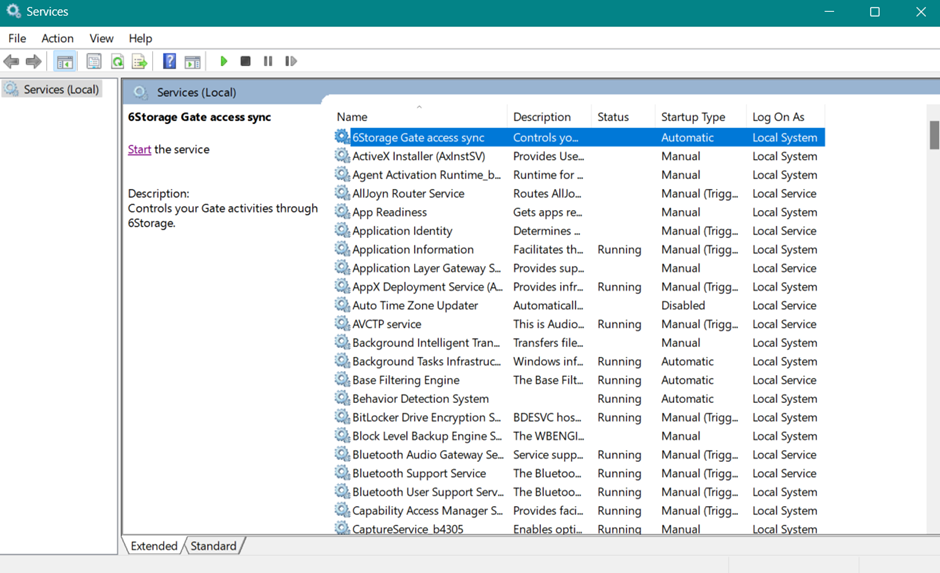Select the Bluetooth Audio Gateway service

[x=579, y=454]
